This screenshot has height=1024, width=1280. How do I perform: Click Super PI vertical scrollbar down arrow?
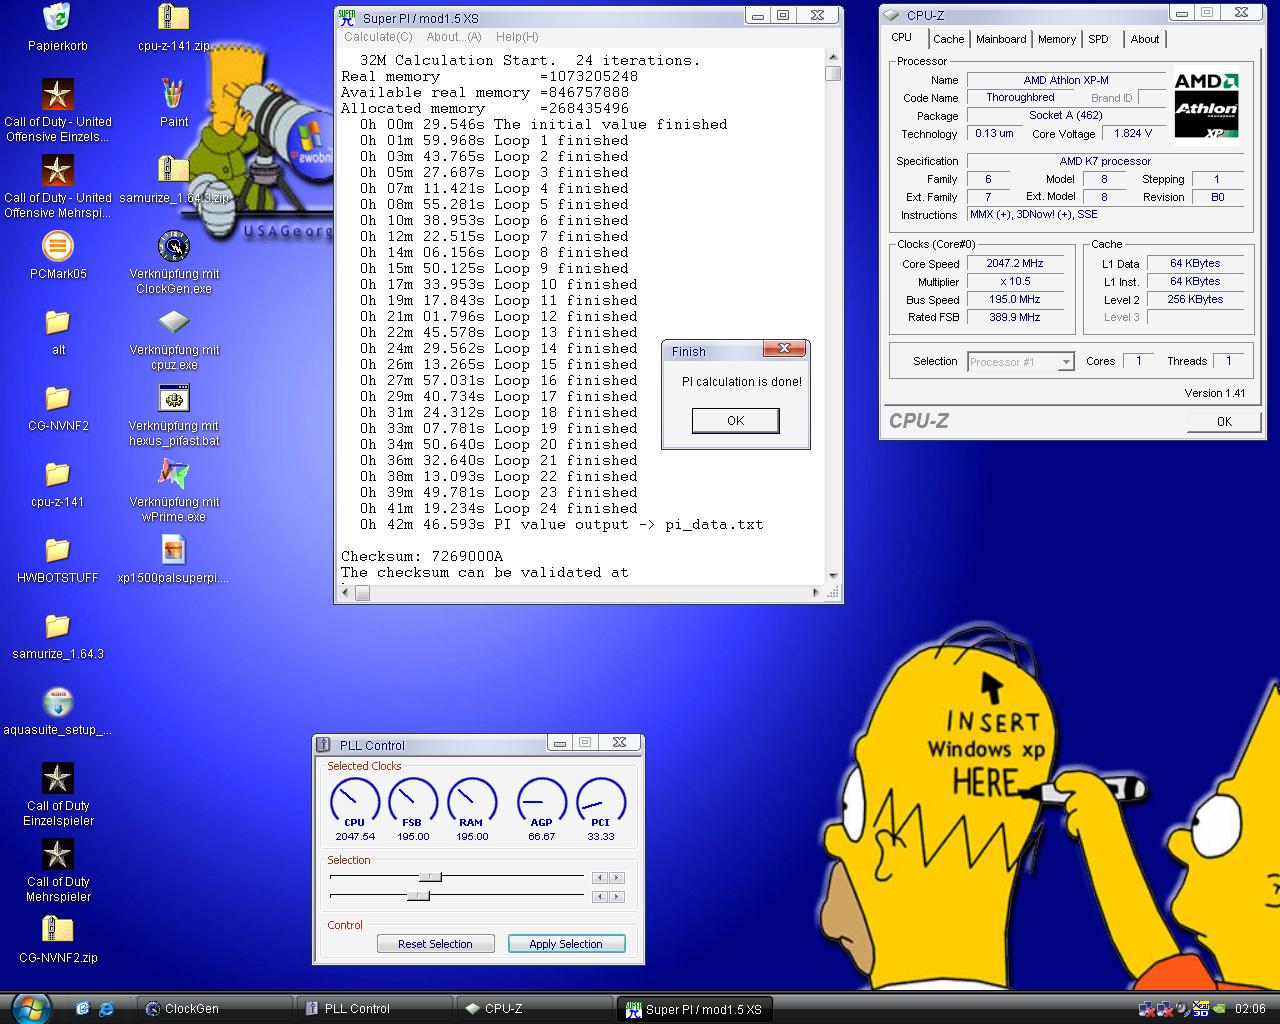(x=833, y=576)
